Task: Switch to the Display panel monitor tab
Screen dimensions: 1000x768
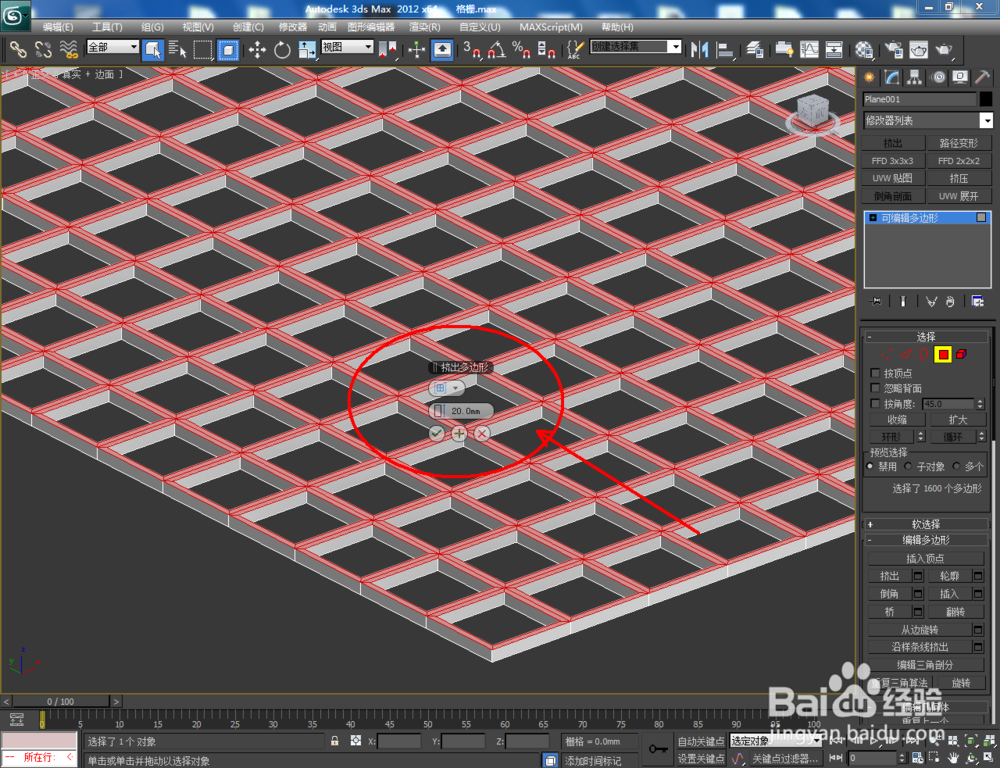Action: (x=960, y=77)
